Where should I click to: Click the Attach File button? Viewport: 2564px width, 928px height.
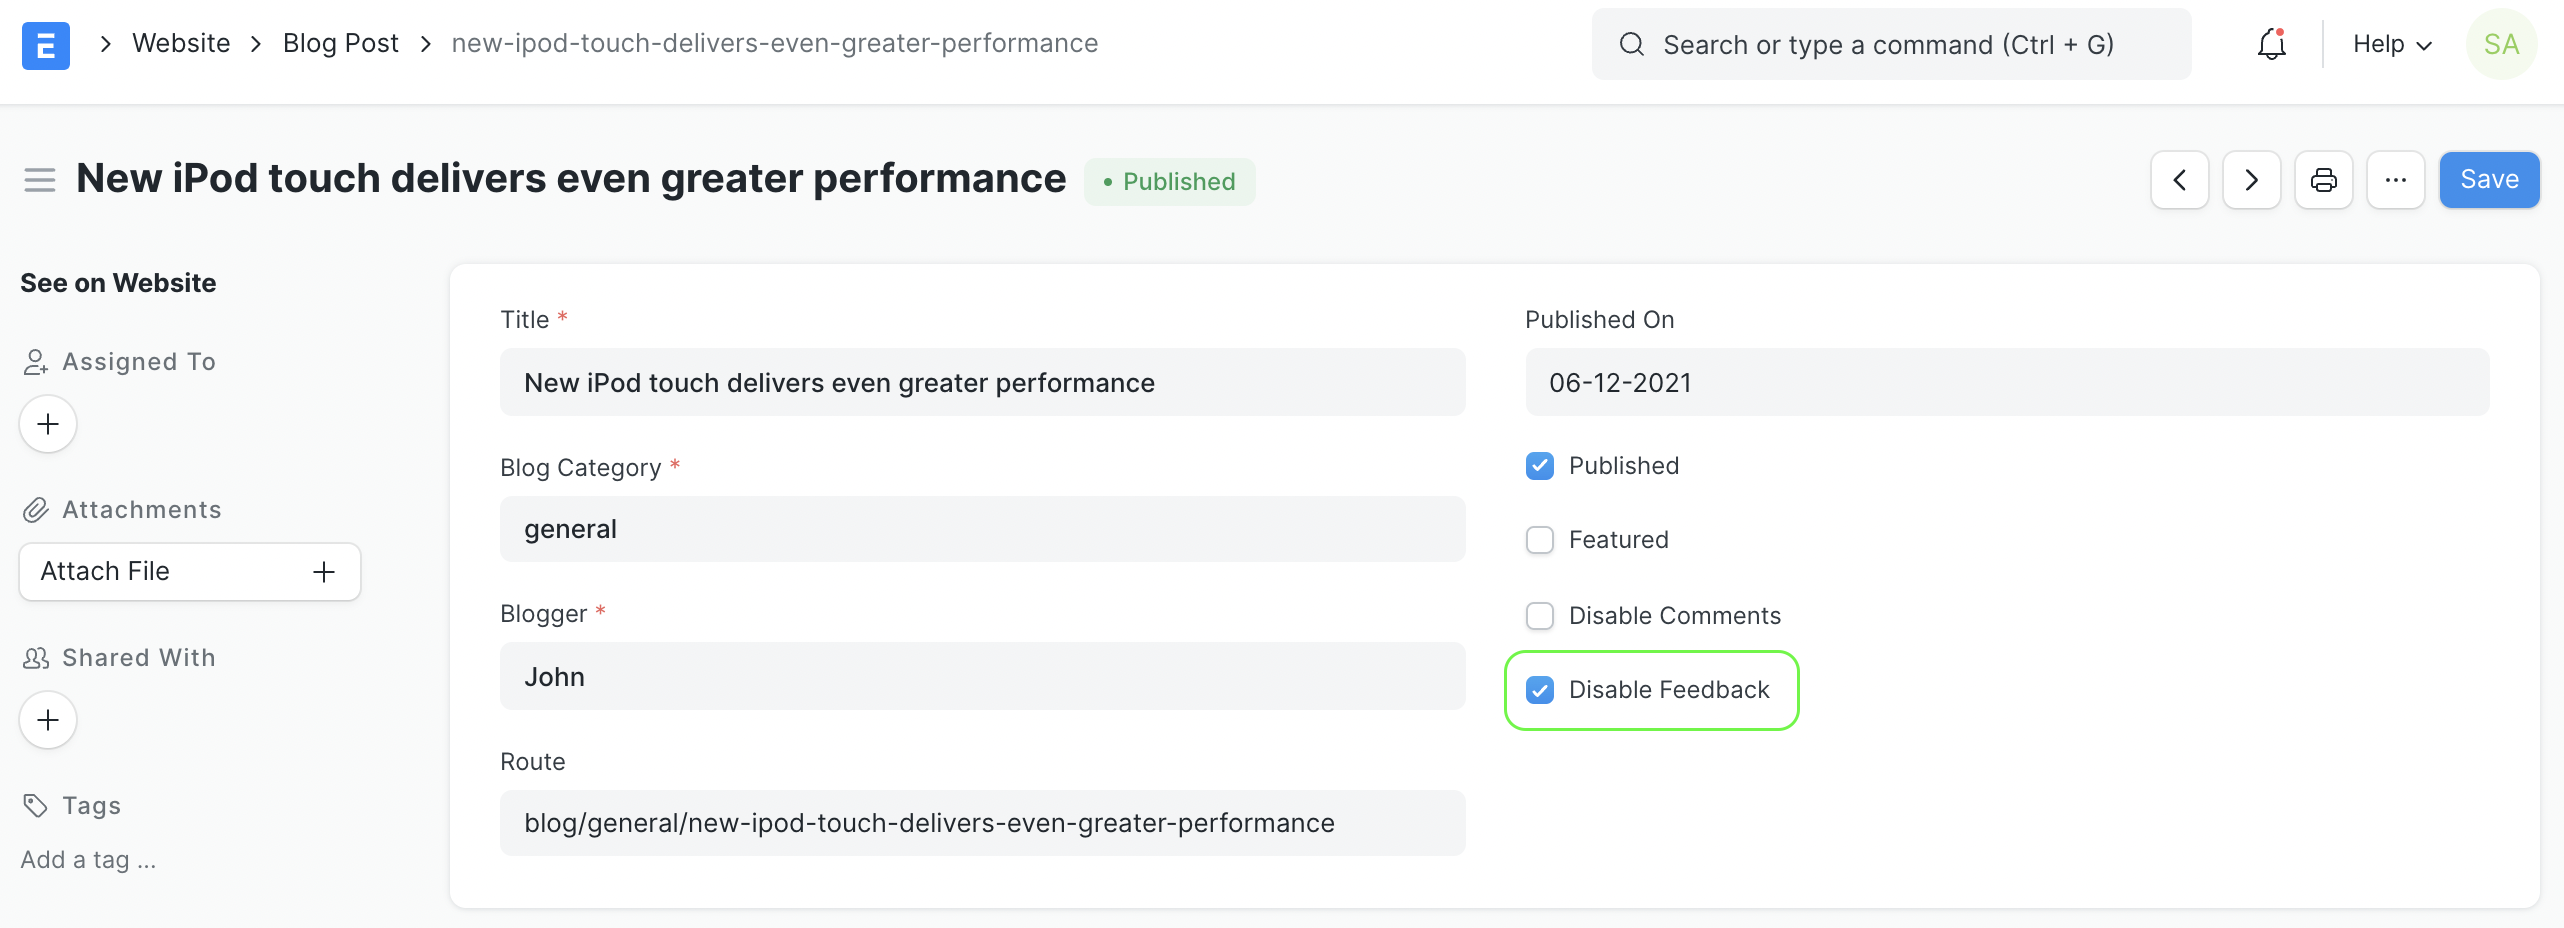(x=189, y=572)
